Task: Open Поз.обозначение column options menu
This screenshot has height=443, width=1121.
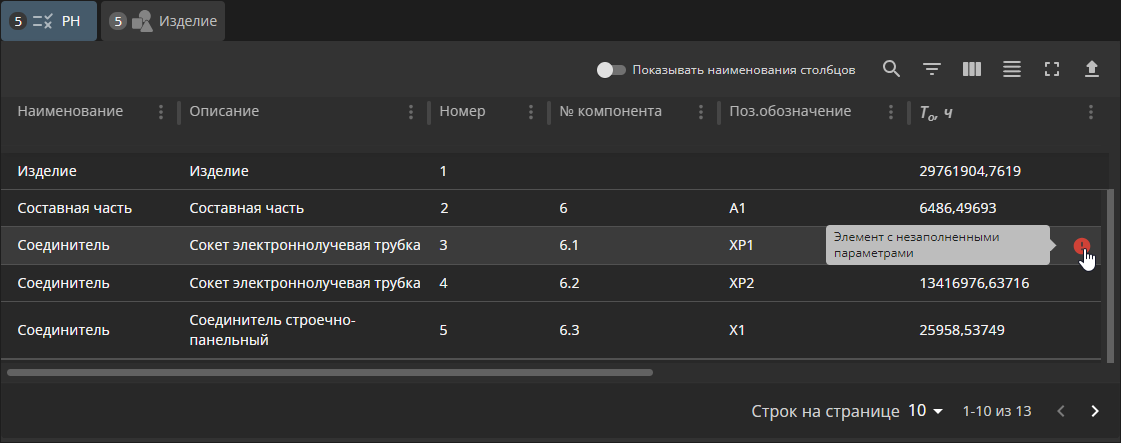Action: point(891,111)
